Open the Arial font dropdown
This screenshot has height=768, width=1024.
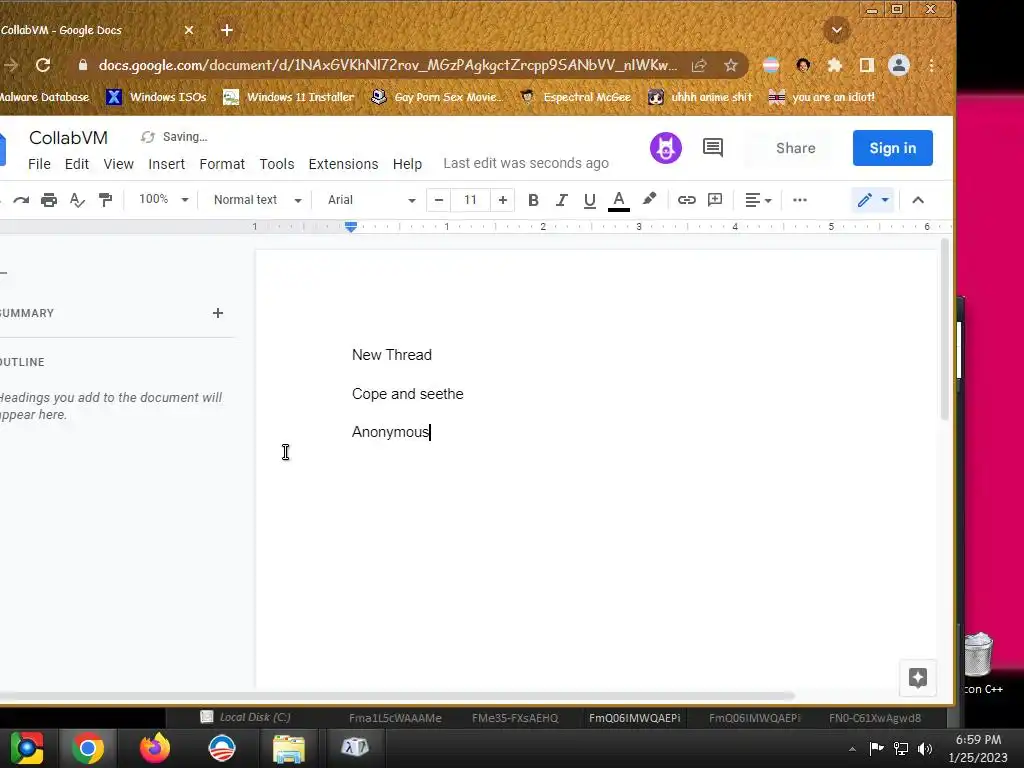click(372, 200)
